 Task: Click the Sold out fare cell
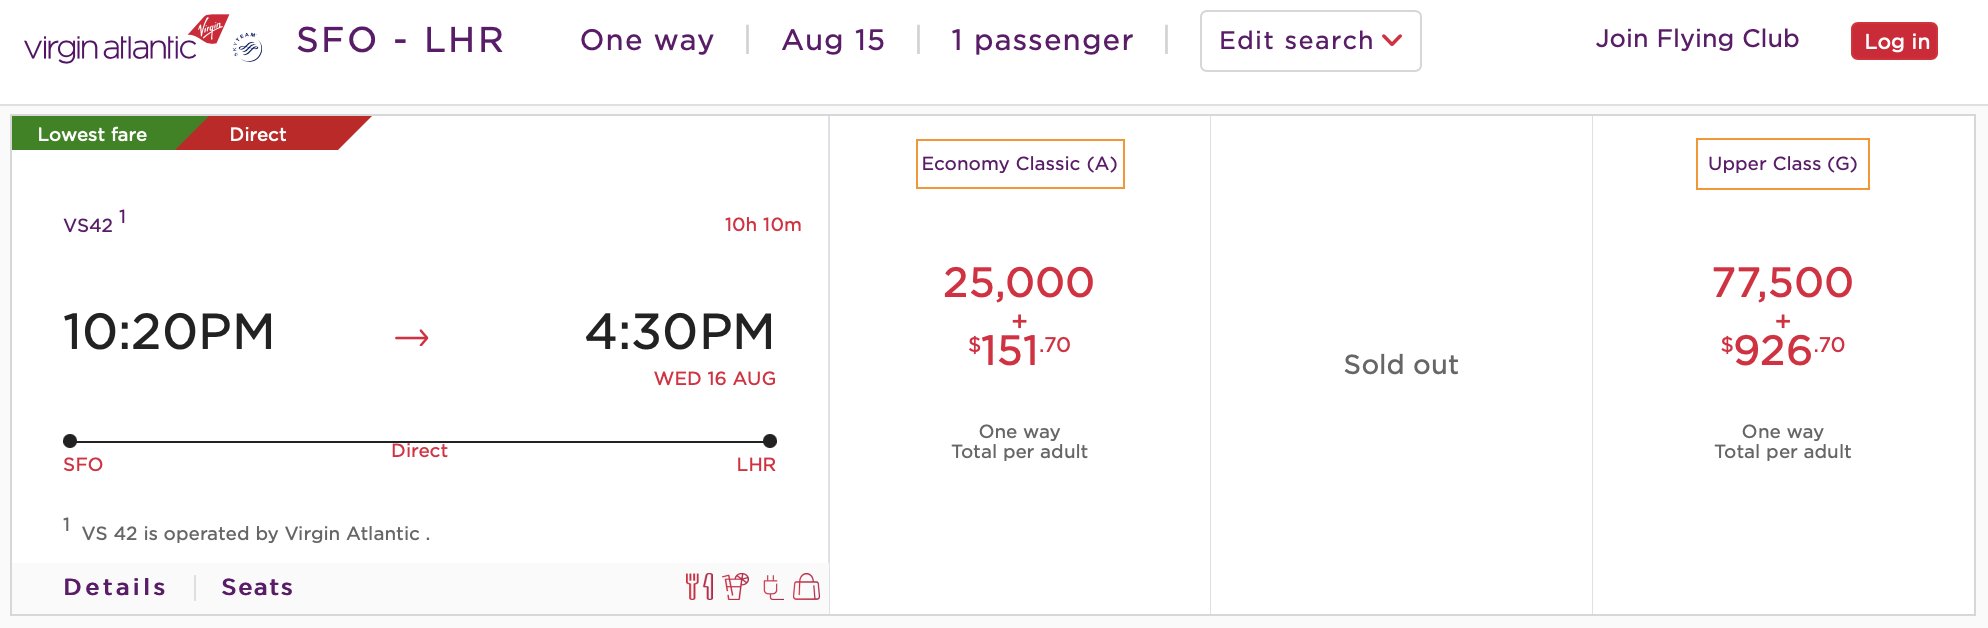[1400, 365]
